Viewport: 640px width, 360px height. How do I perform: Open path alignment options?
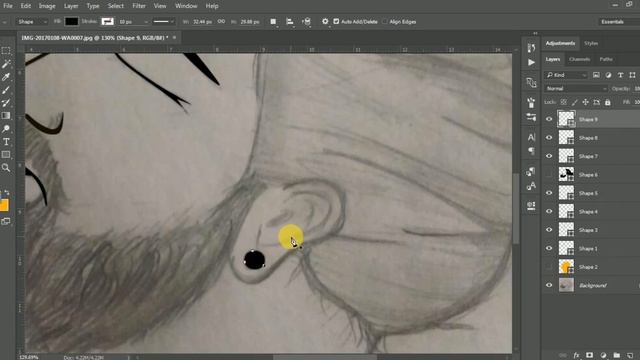(x=290, y=22)
